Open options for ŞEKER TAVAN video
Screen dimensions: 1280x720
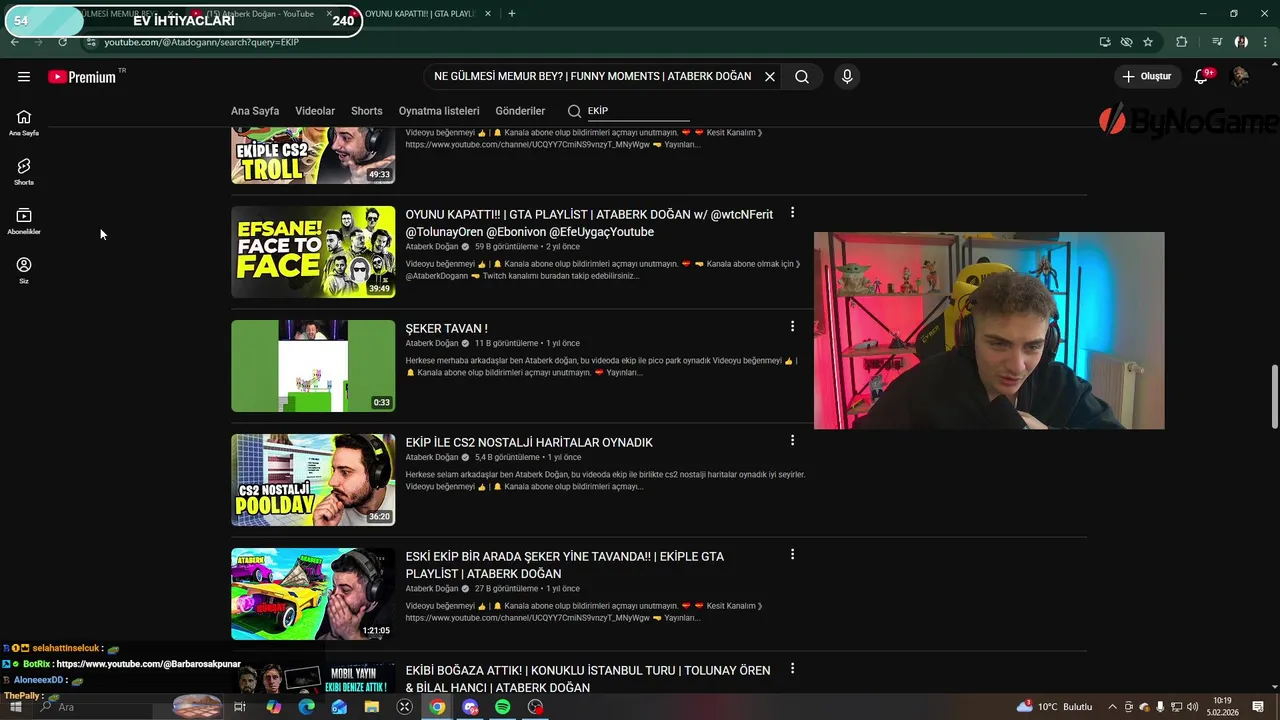(792, 326)
